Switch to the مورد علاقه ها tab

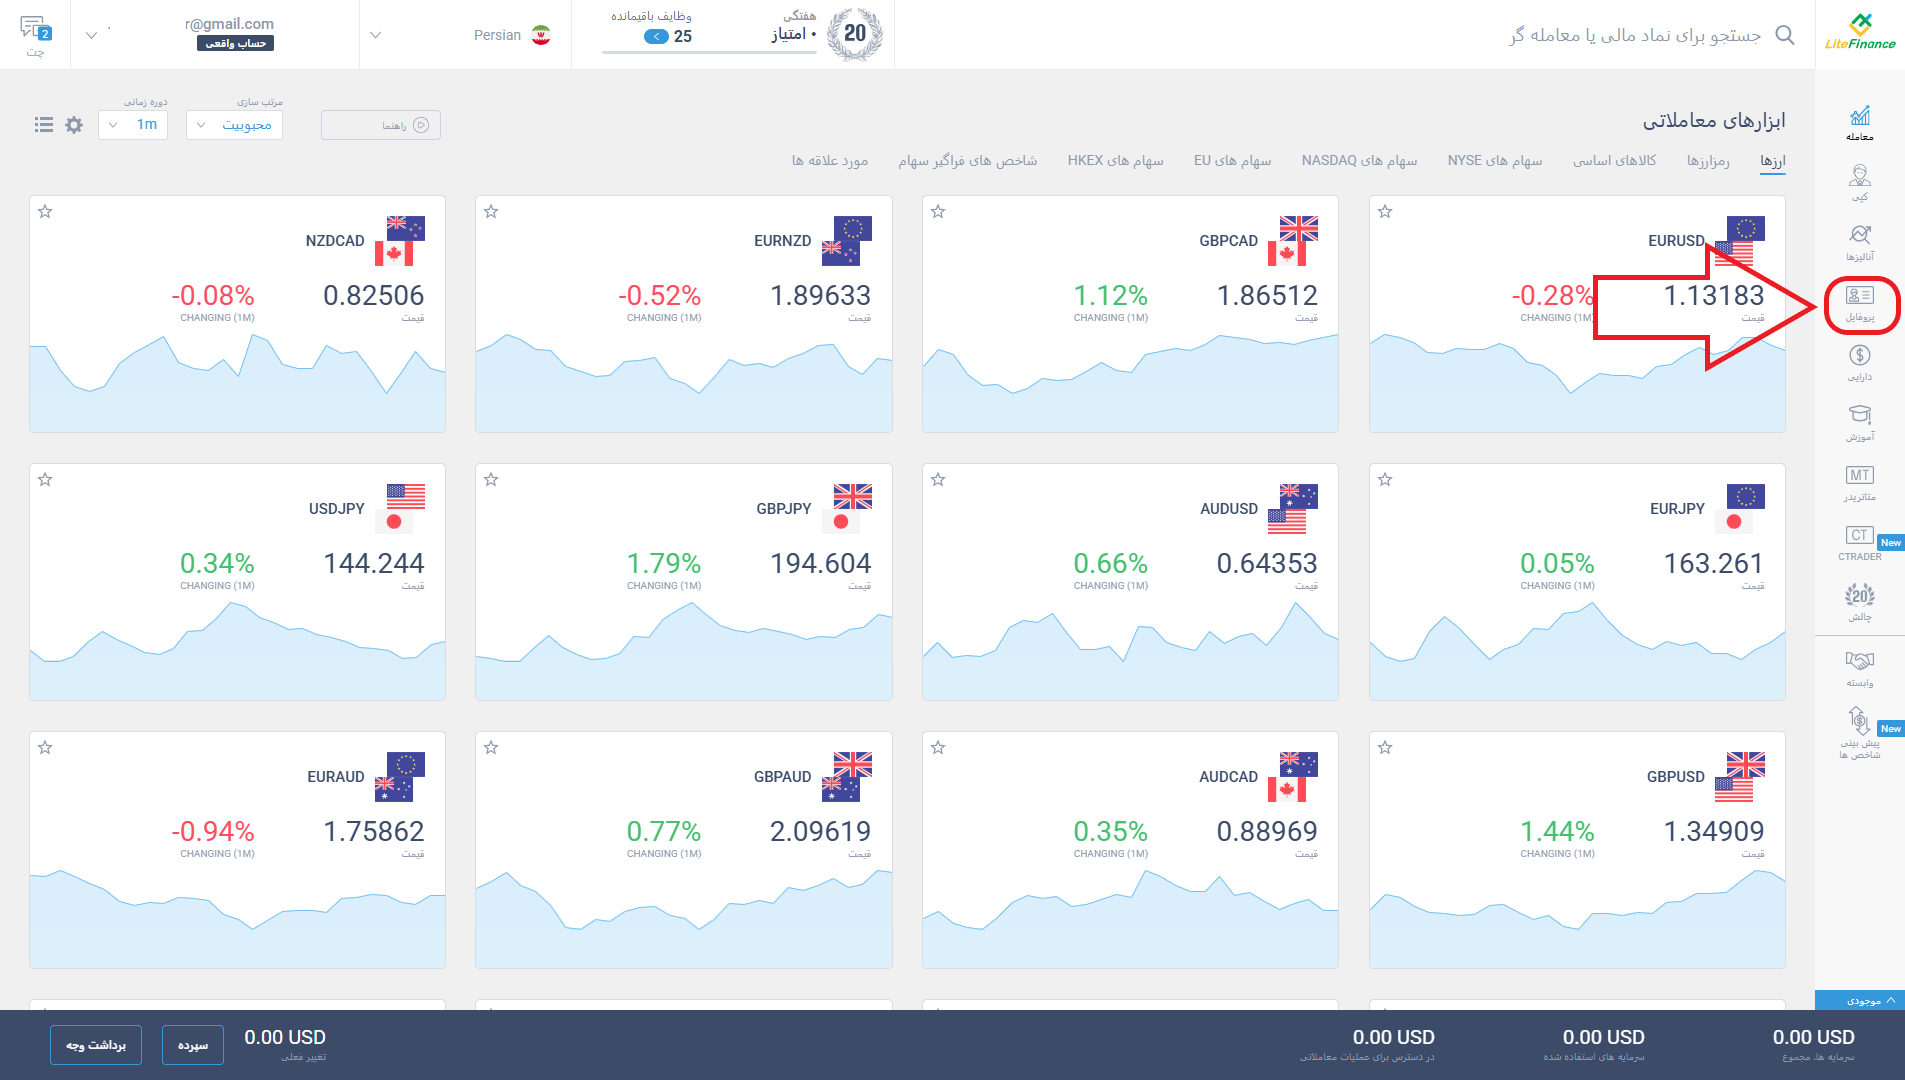(x=830, y=161)
